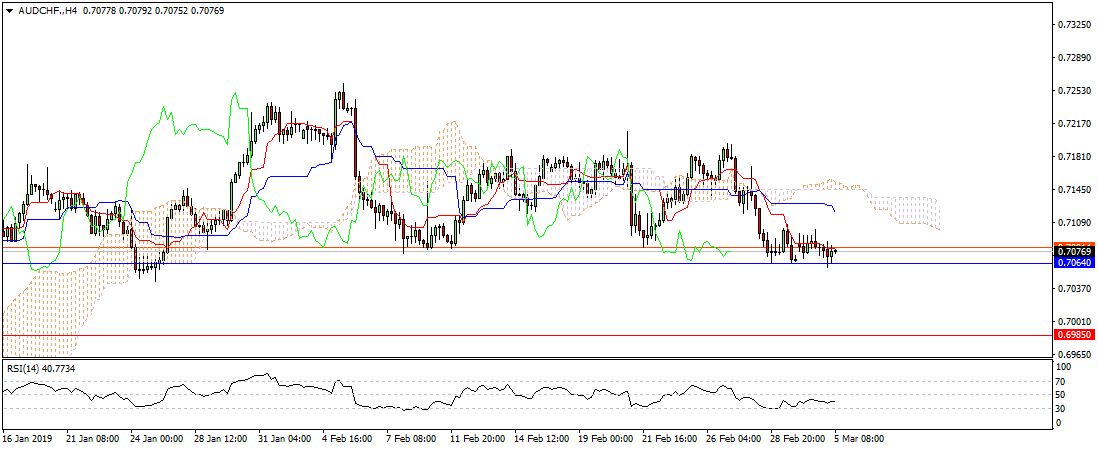Click the RSI scale label 30
Image resolution: width=1098 pixels, height=450 pixels.
coord(1062,408)
